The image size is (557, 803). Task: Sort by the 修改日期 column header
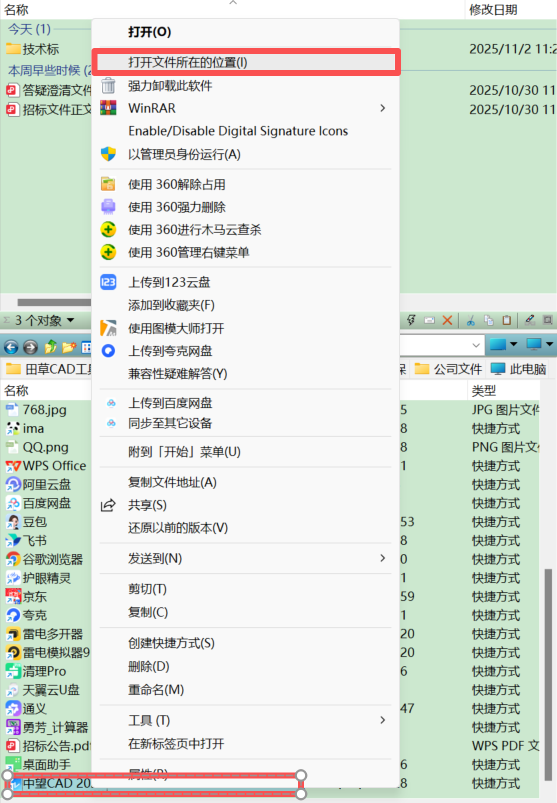pos(493,10)
